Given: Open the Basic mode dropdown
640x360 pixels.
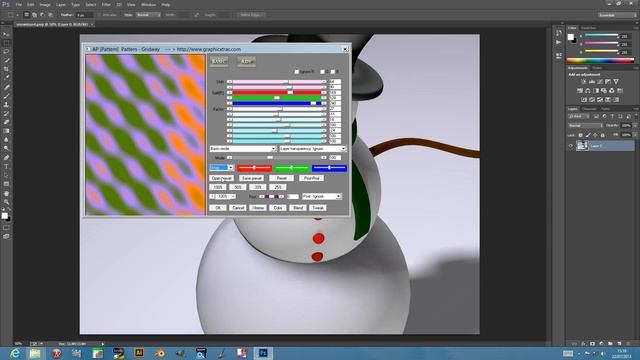Looking at the screenshot, I should tap(243, 149).
